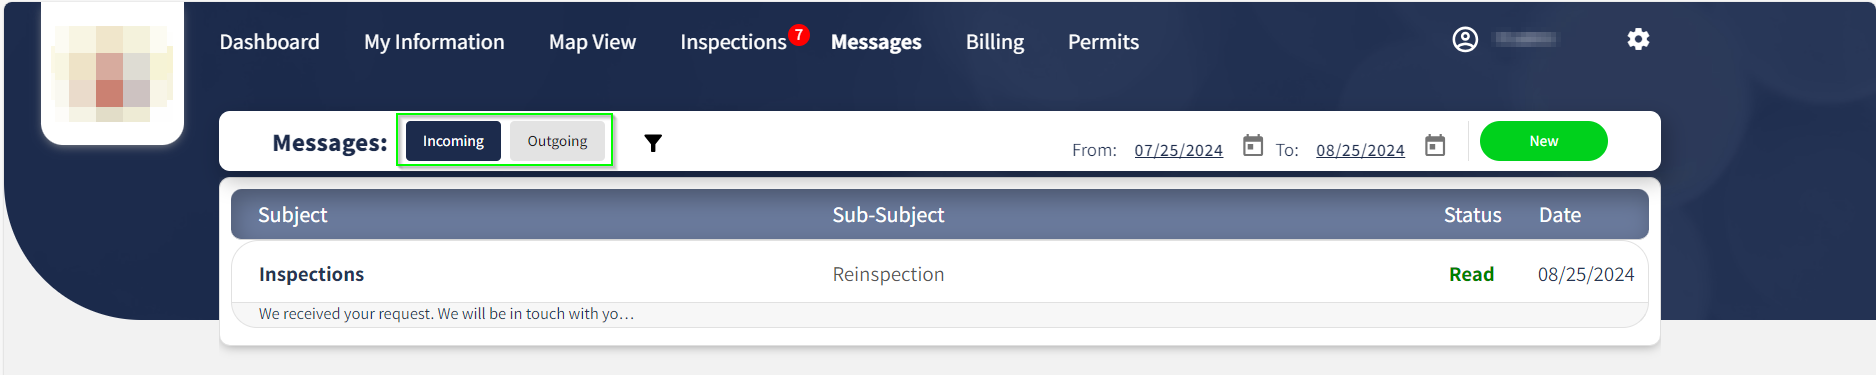Screen dimensions: 1876x375
Task: Open the Inspections menu item
Action: (733, 42)
